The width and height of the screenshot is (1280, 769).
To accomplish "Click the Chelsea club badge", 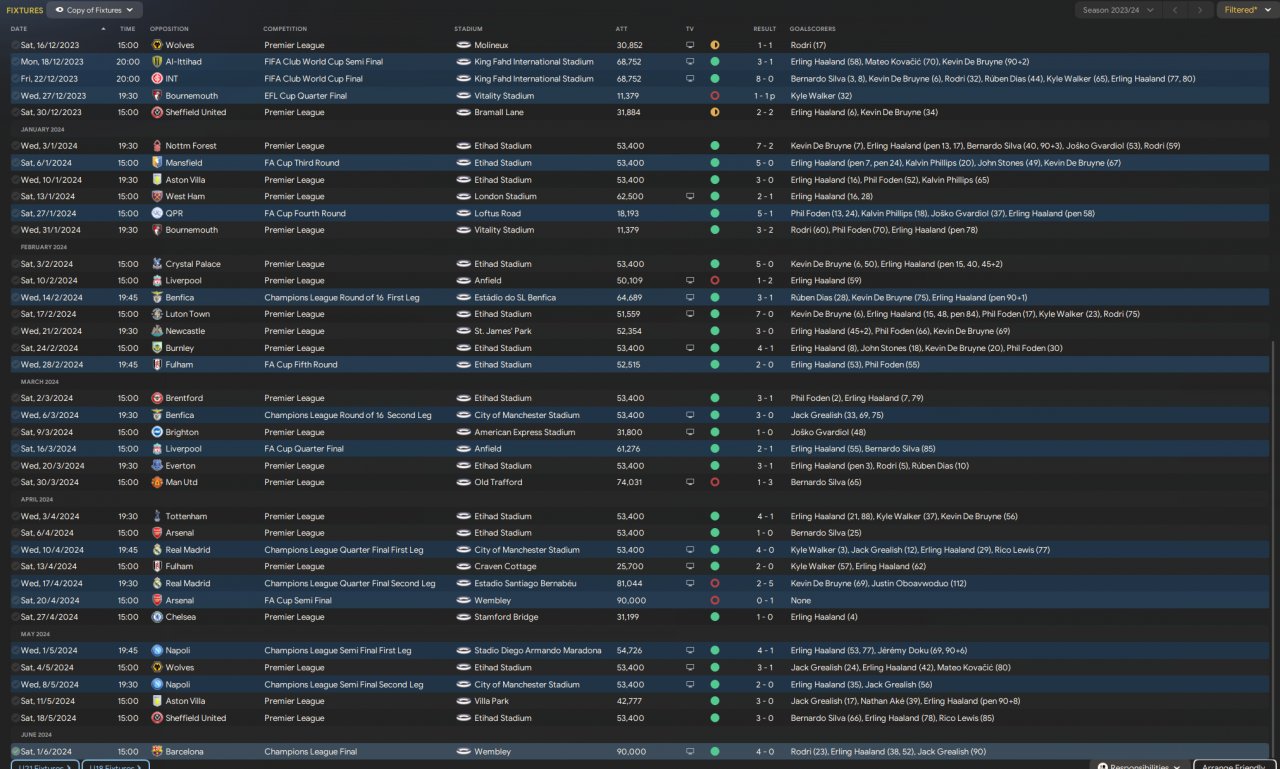I will pyautogui.click(x=157, y=617).
